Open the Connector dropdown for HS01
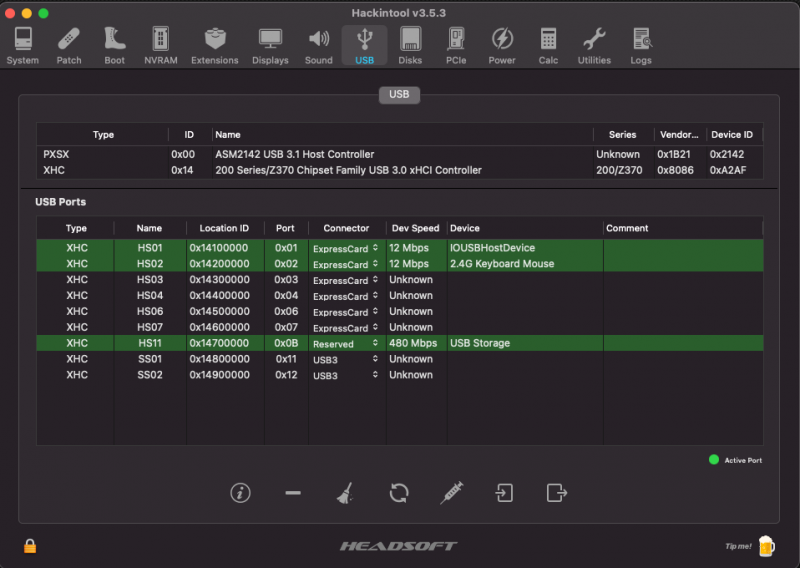Screen dimensions: 800x568 point(346,249)
